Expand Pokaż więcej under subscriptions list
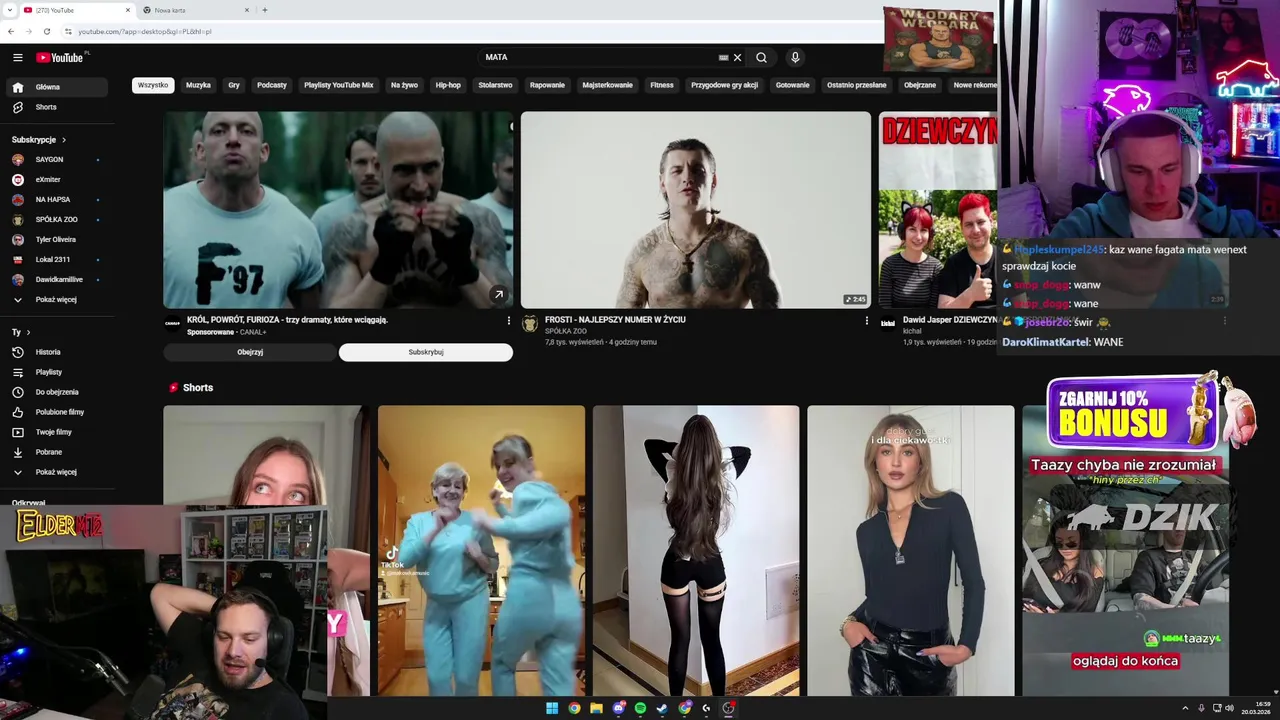The image size is (1280, 720). [56, 299]
